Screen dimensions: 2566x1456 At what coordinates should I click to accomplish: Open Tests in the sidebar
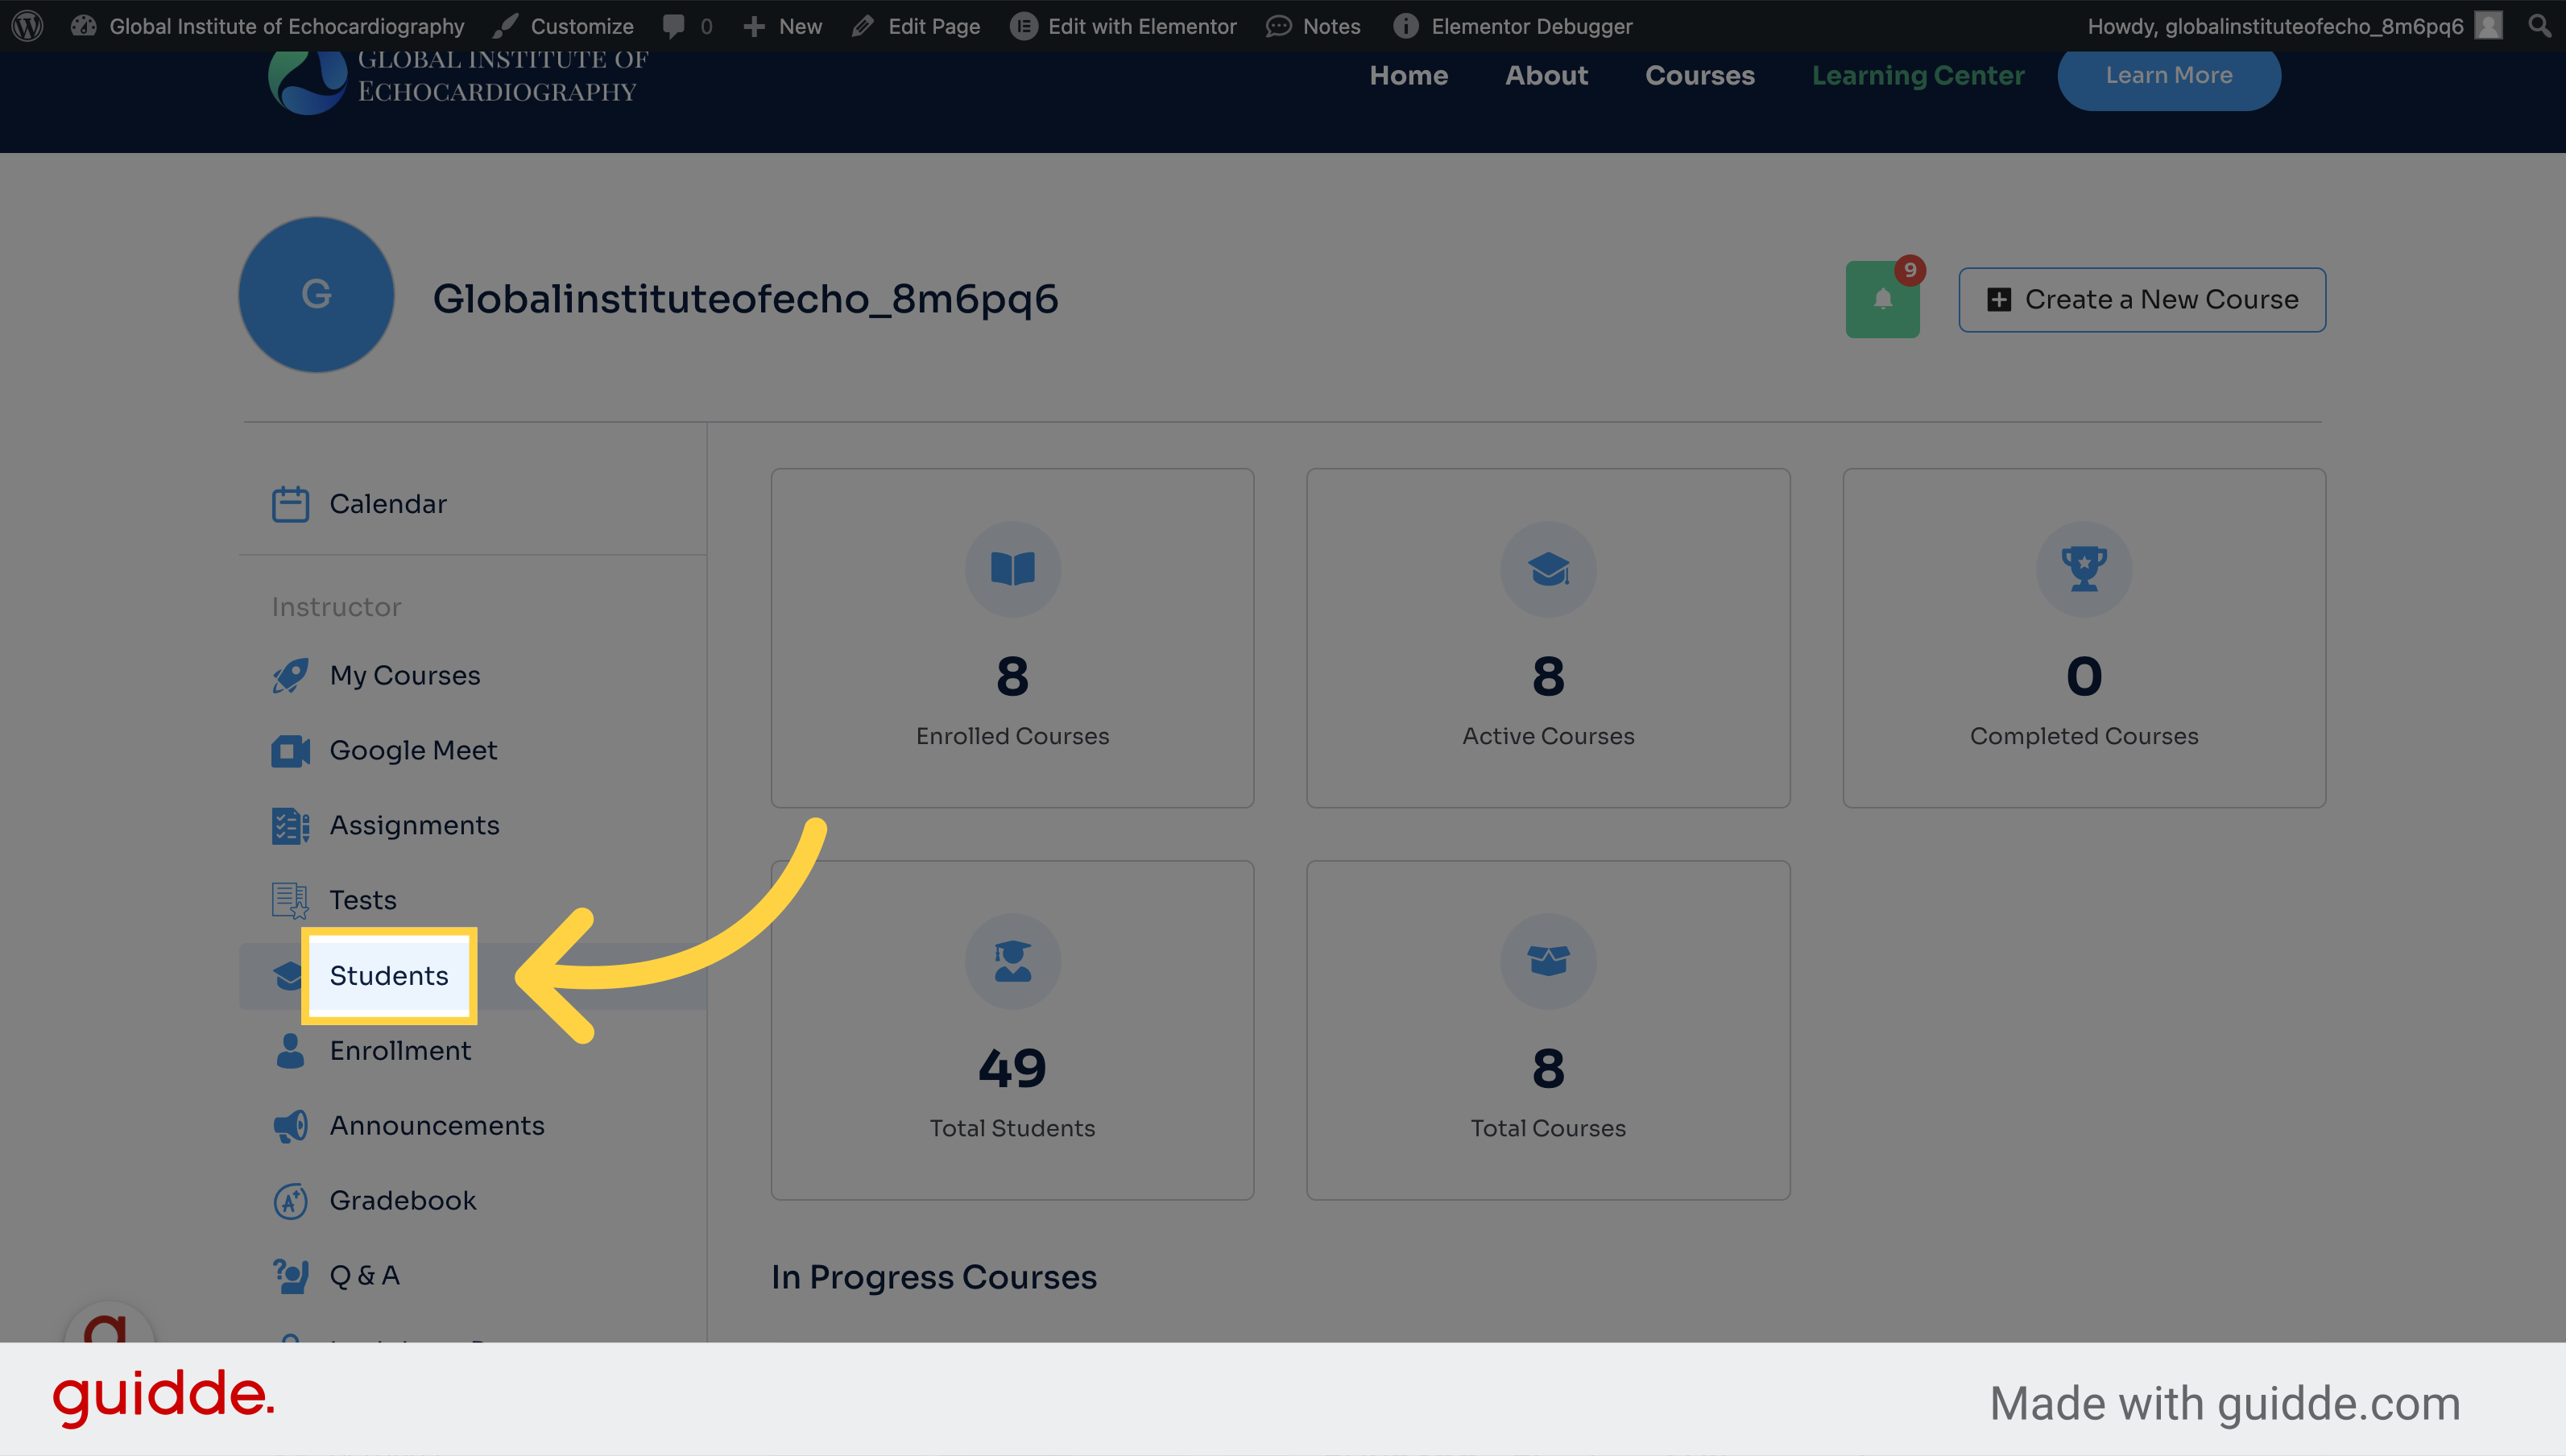pos(363,901)
